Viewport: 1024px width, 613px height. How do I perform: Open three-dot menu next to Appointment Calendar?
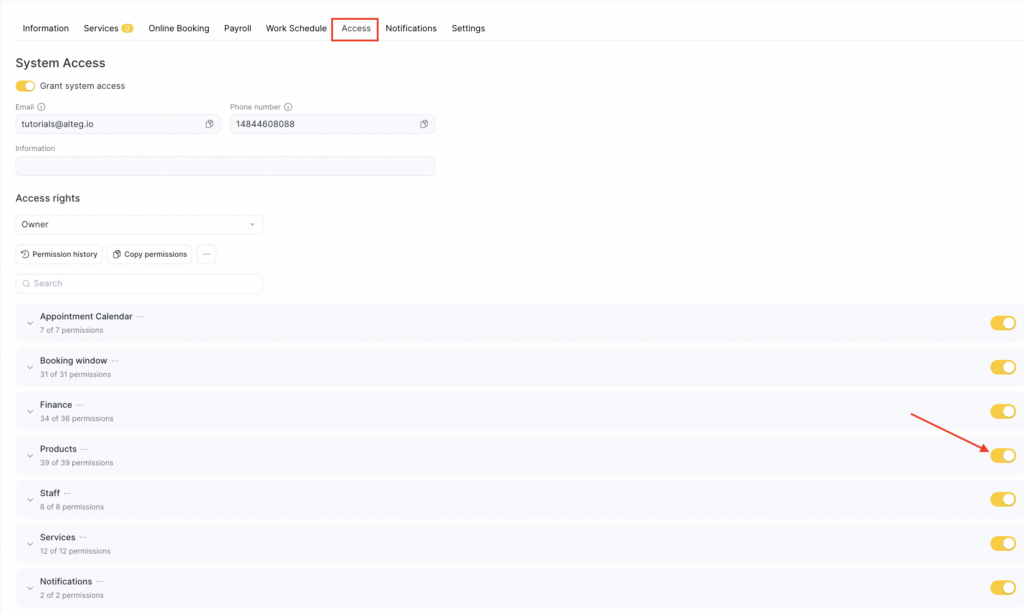coord(141,317)
